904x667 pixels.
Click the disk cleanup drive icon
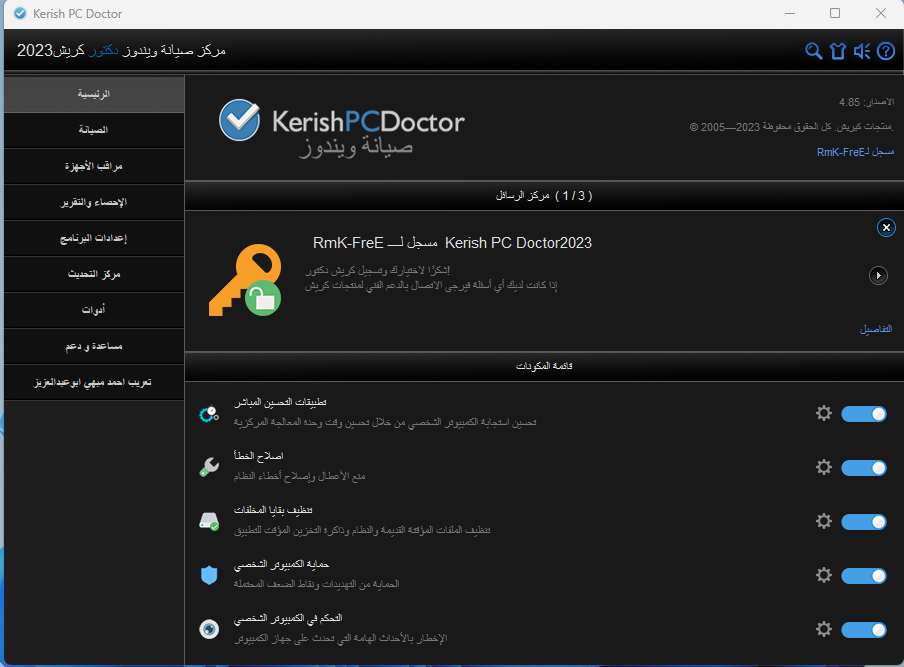(x=209, y=521)
